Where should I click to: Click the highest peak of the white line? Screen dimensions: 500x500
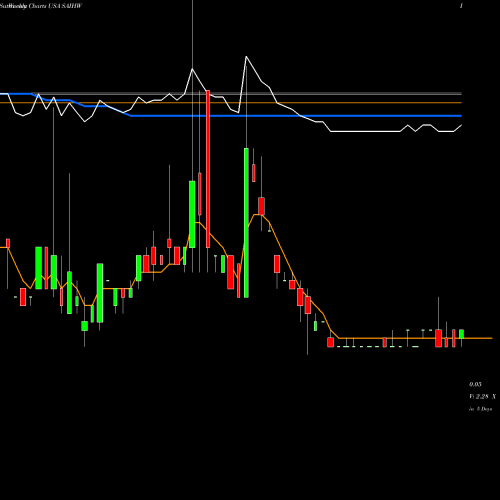[x=246, y=57]
